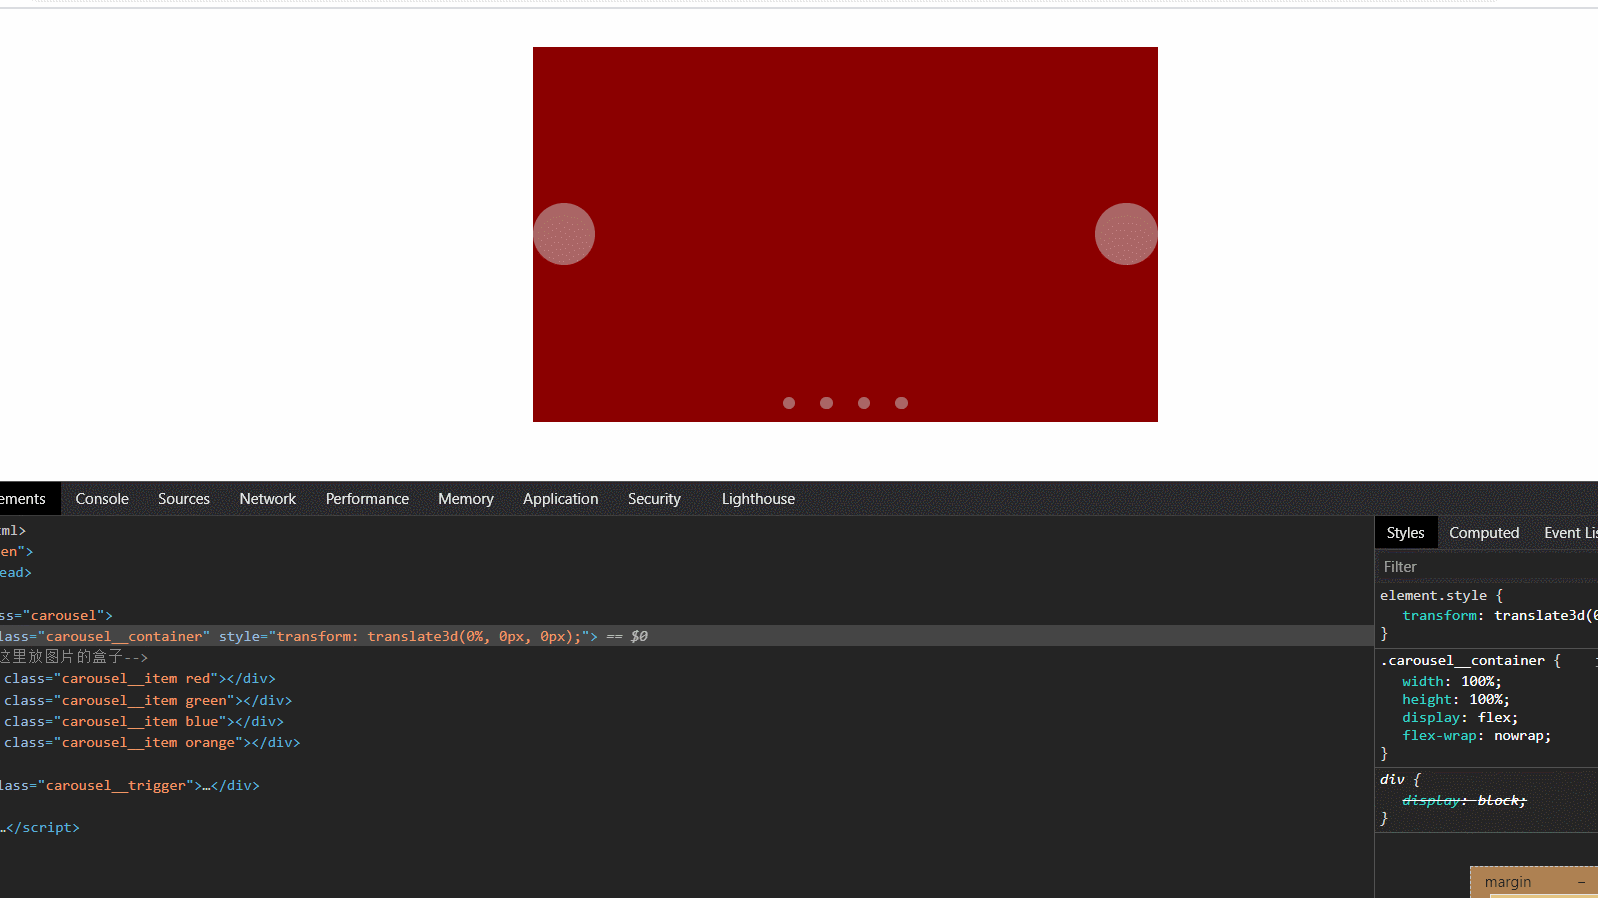Click the element.style selector
This screenshot has height=898, width=1598.
click(1433, 595)
